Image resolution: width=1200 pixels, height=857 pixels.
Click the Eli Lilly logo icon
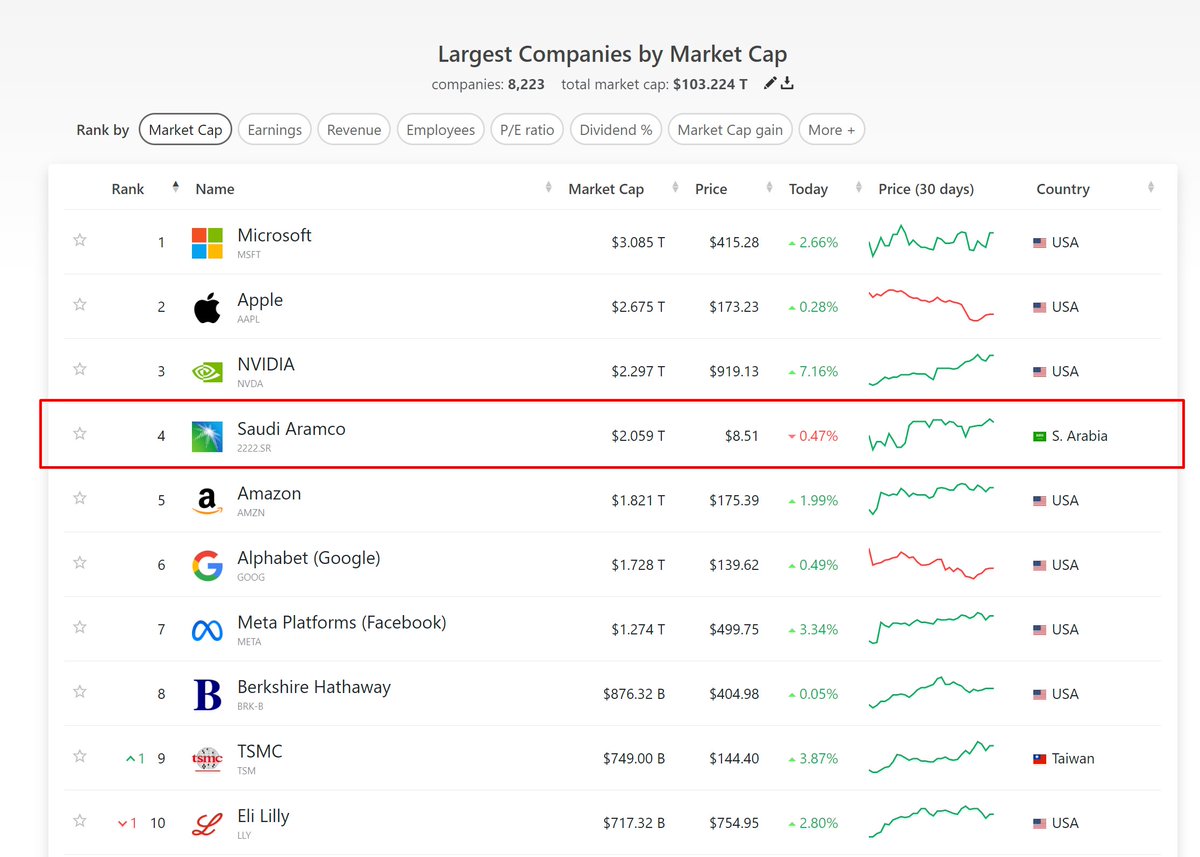point(207,823)
